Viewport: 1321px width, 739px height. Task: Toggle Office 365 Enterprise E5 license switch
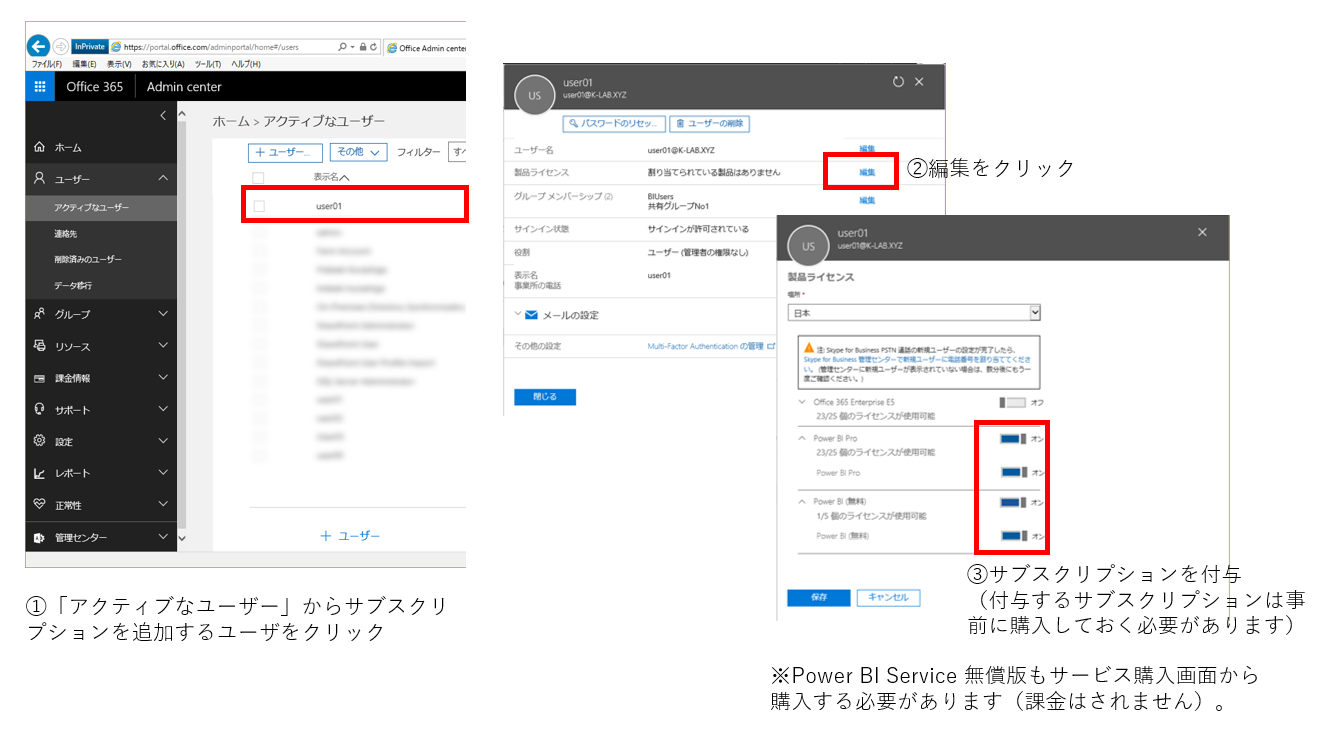coord(1012,402)
